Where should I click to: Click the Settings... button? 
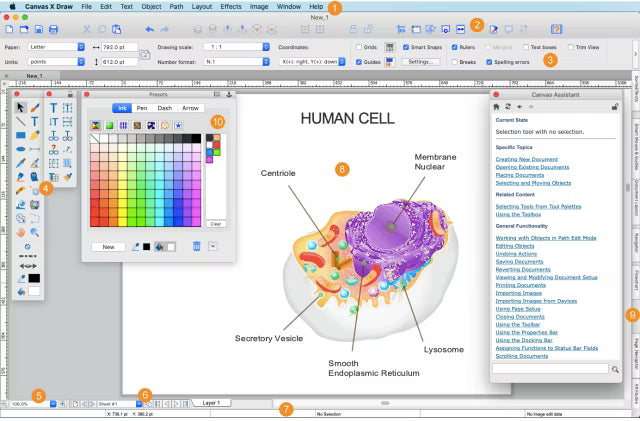click(x=419, y=62)
